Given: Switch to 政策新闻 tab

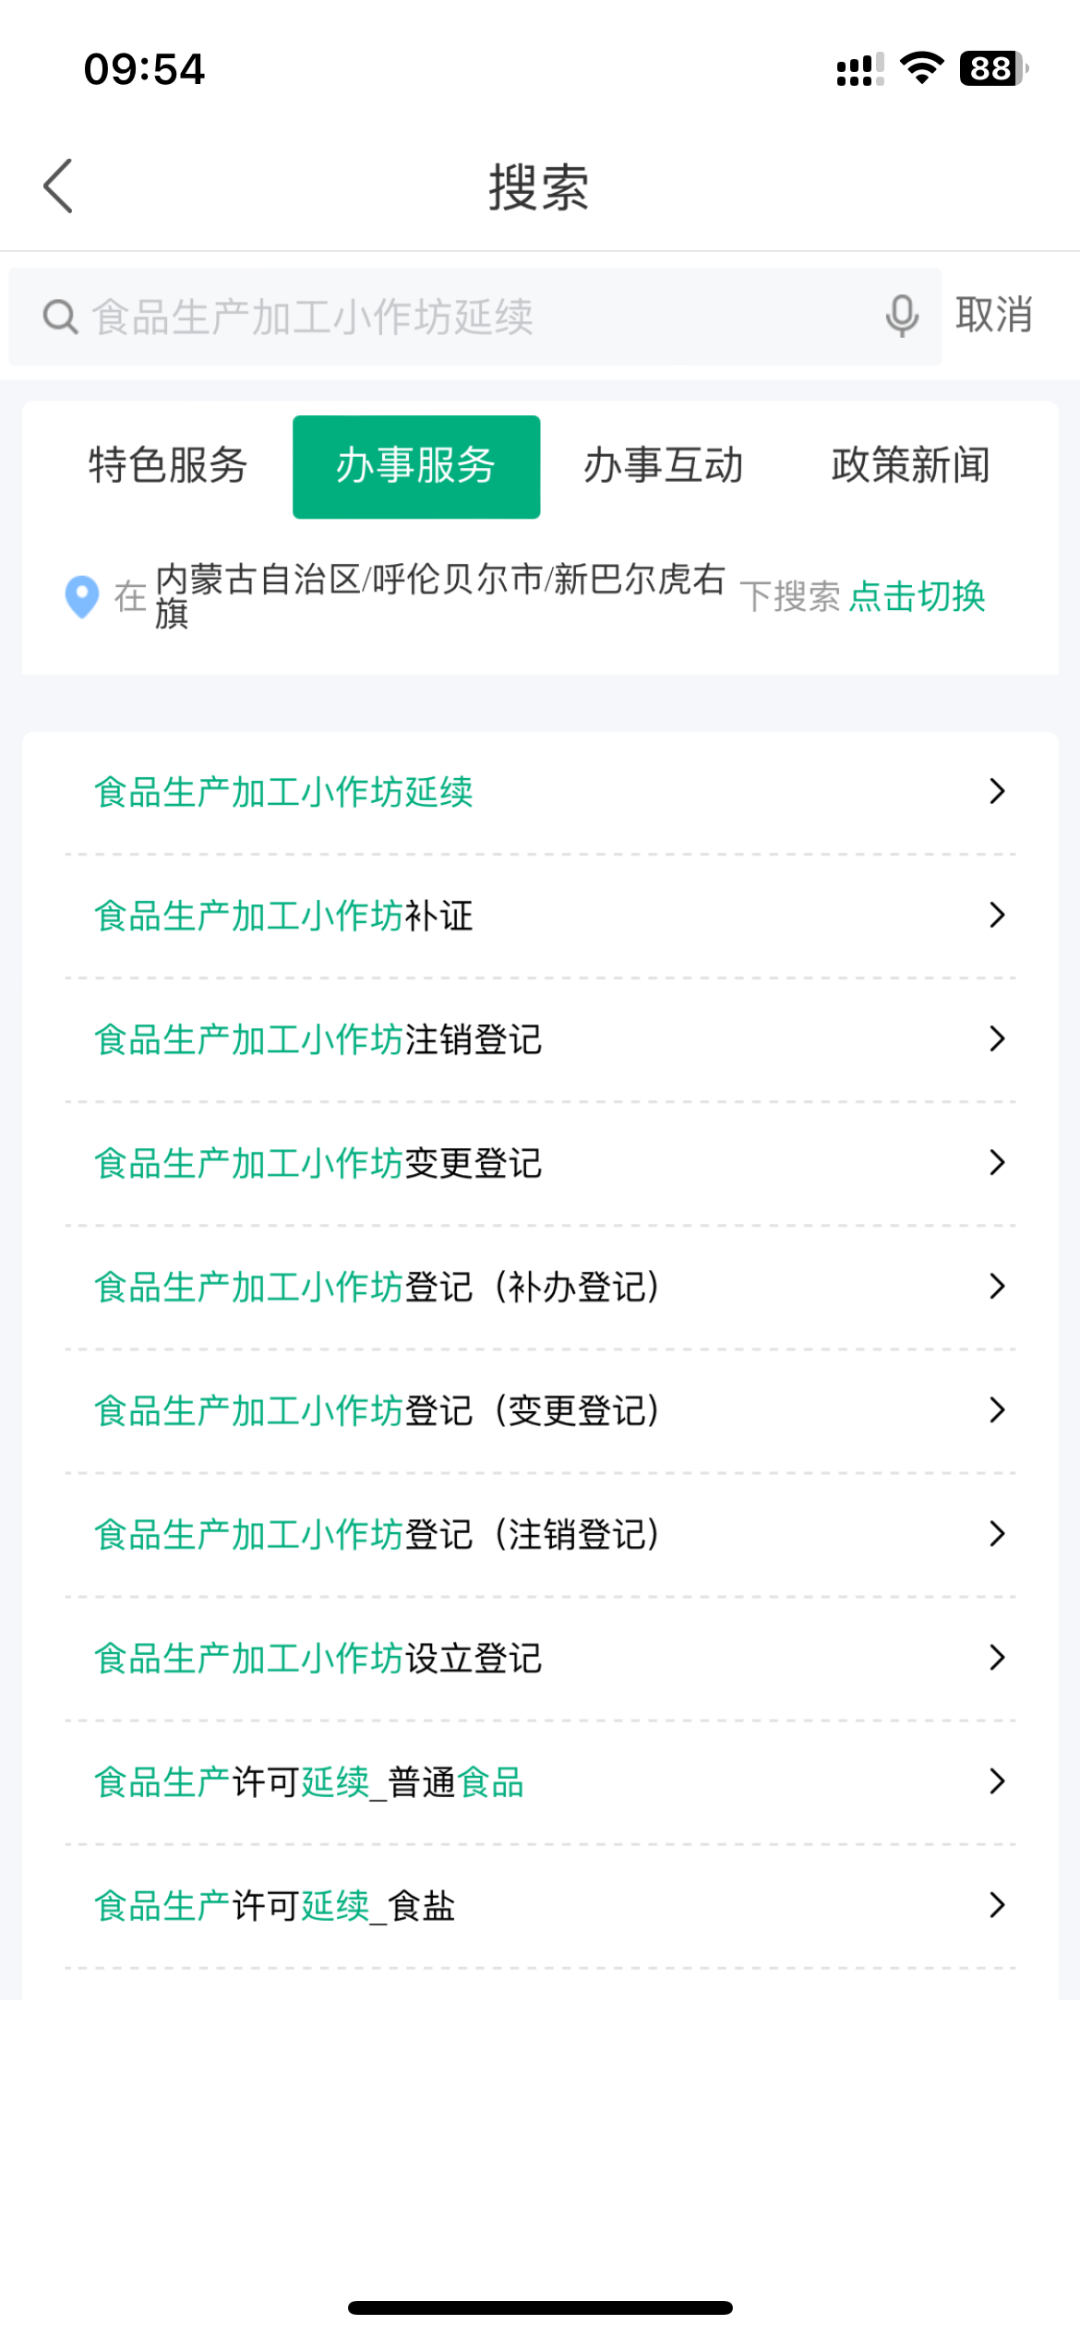Looking at the screenshot, I should [x=910, y=466].
